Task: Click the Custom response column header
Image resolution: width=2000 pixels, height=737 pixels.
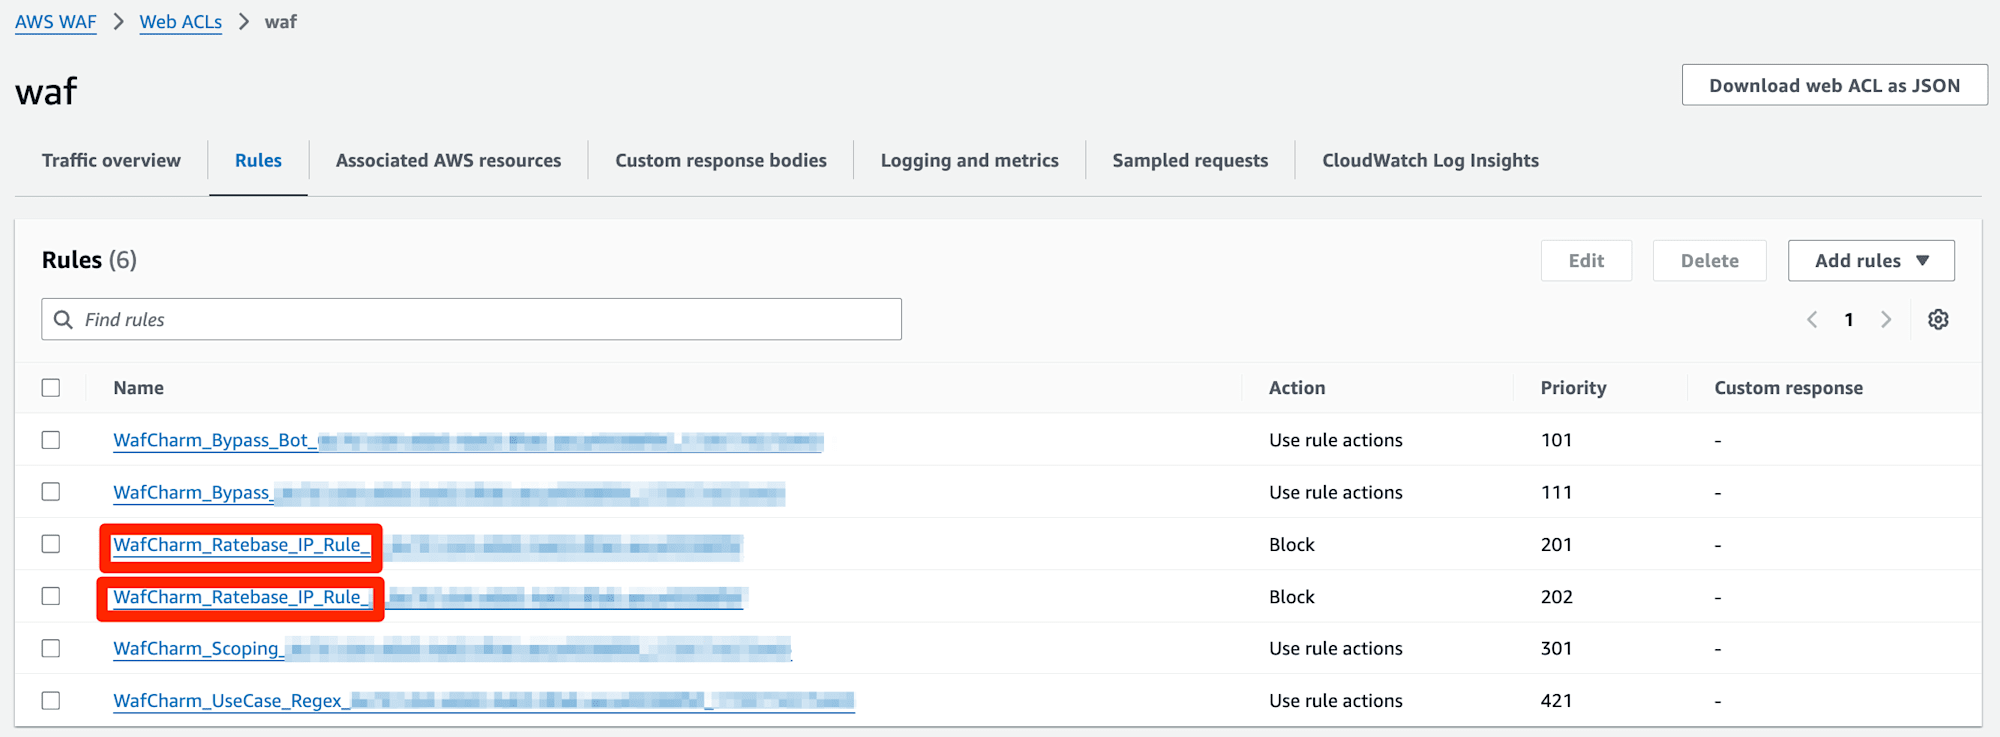Action: [x=1788, y=388]
